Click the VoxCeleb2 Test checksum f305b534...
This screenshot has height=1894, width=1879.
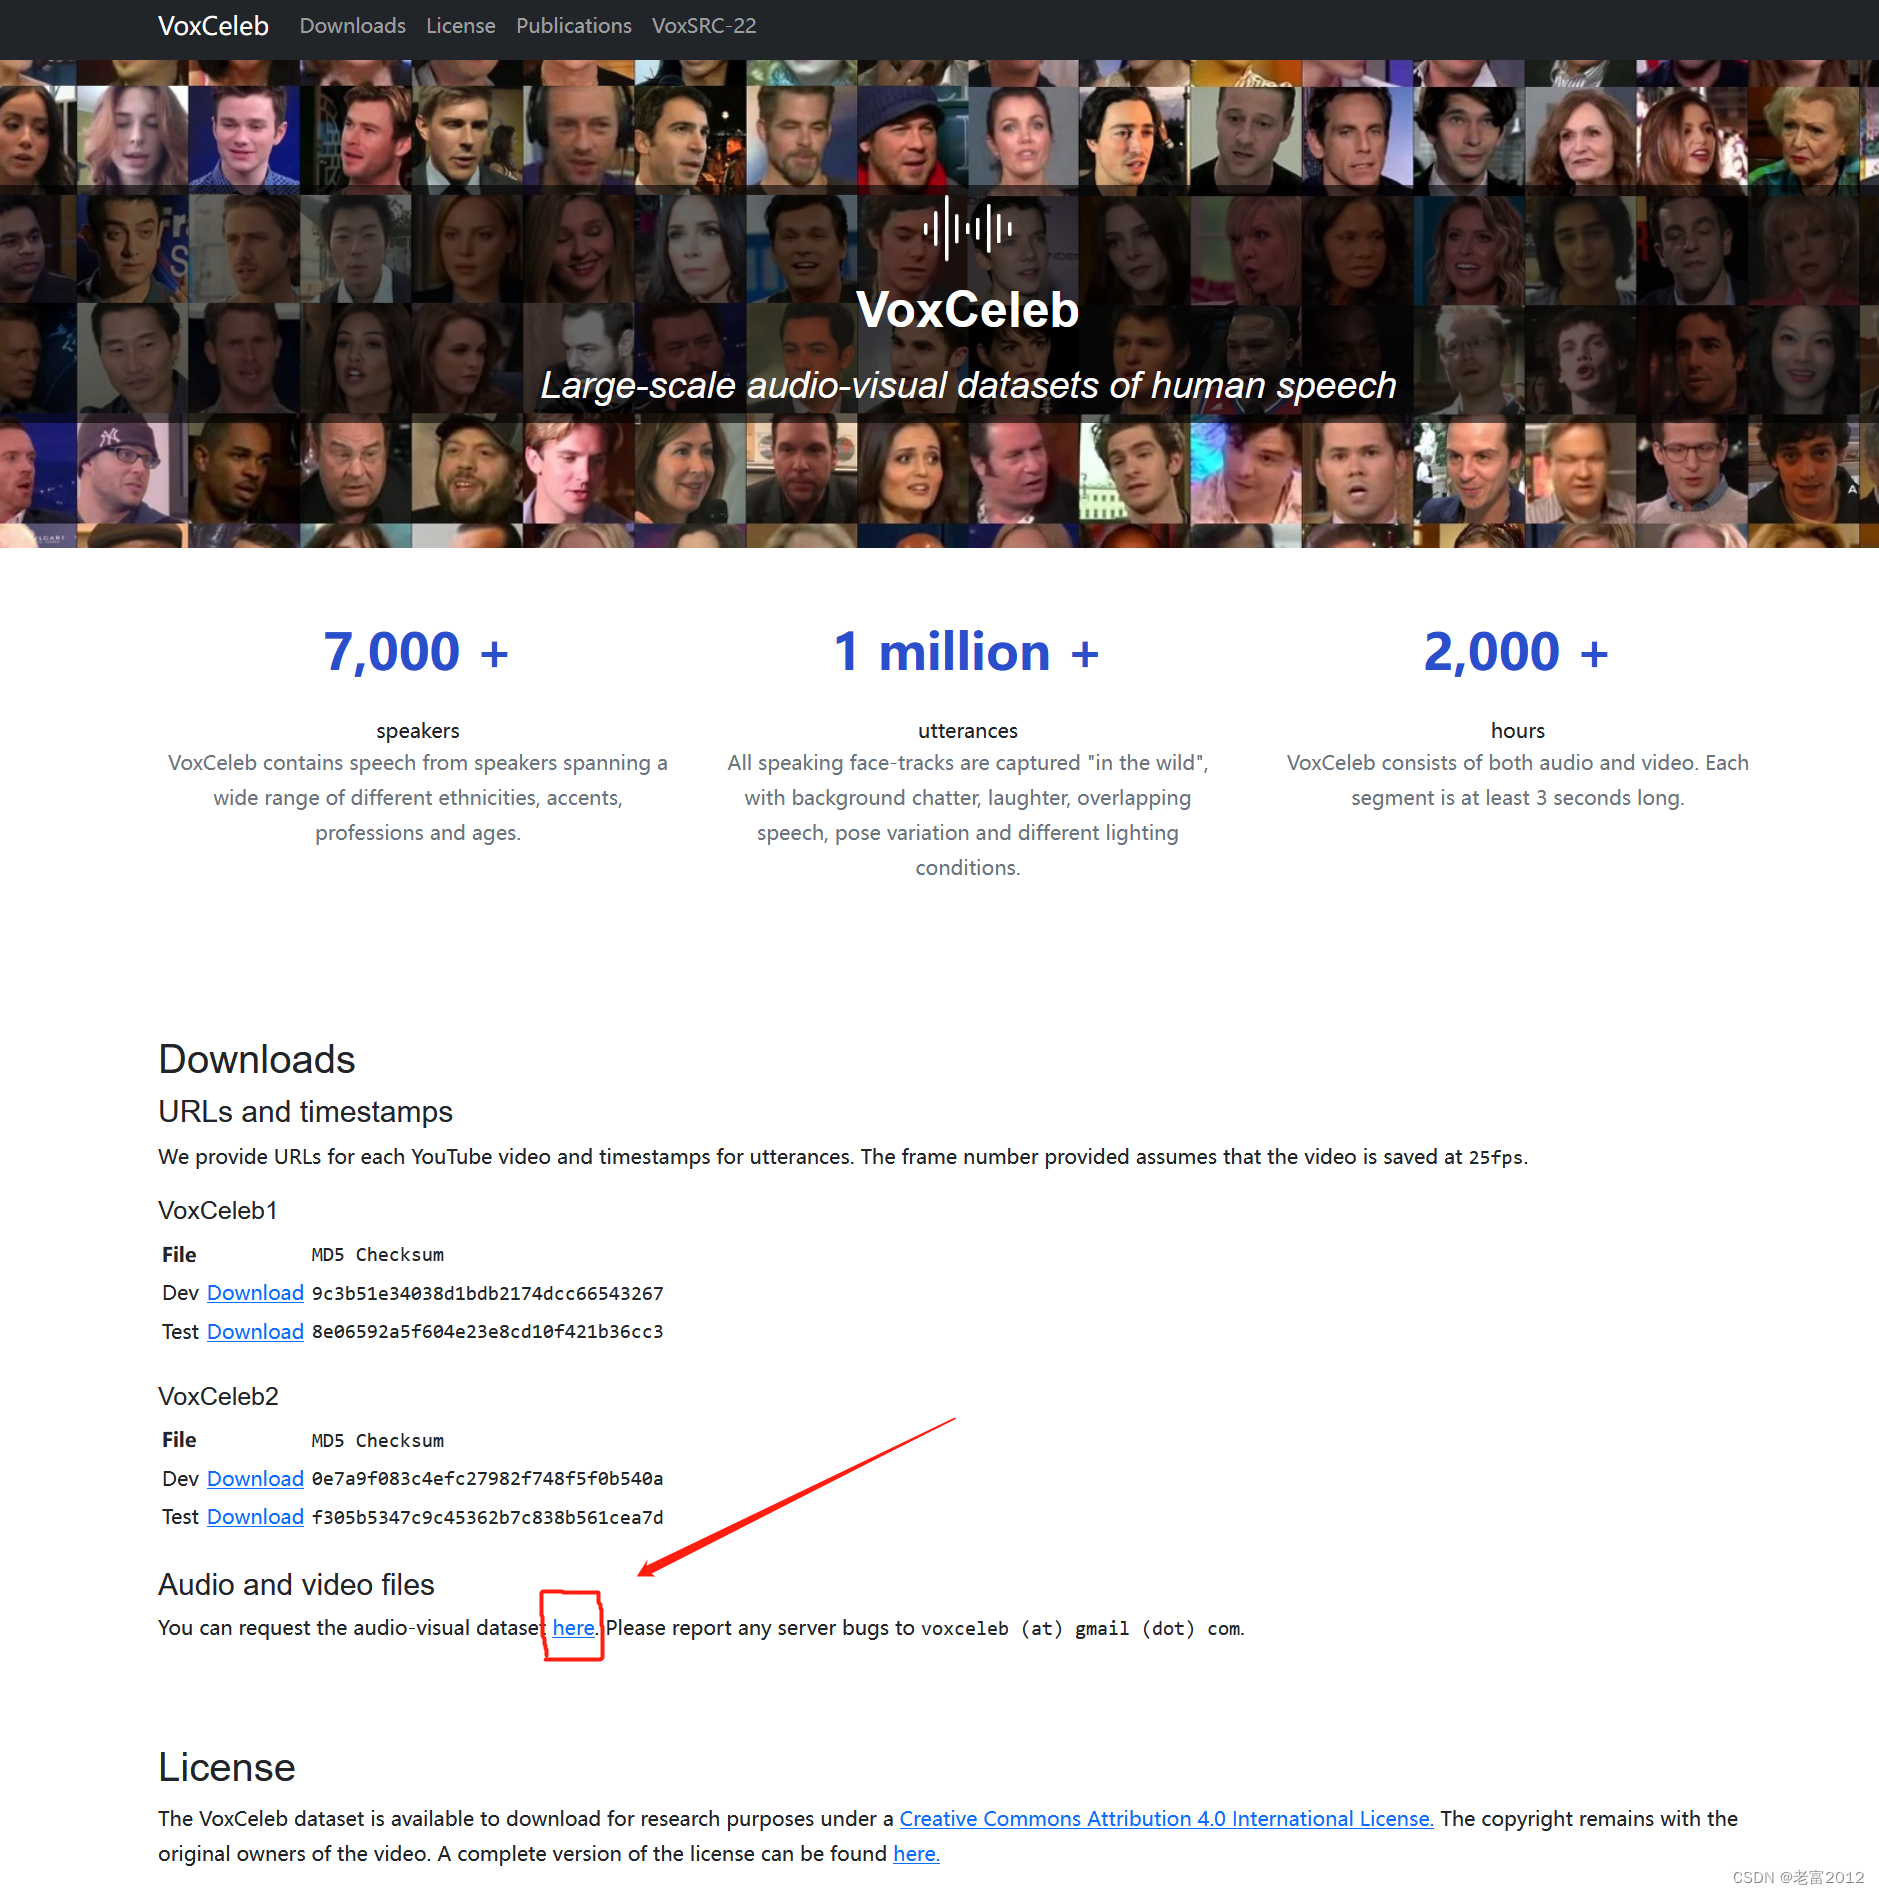tap(487, 1518)
